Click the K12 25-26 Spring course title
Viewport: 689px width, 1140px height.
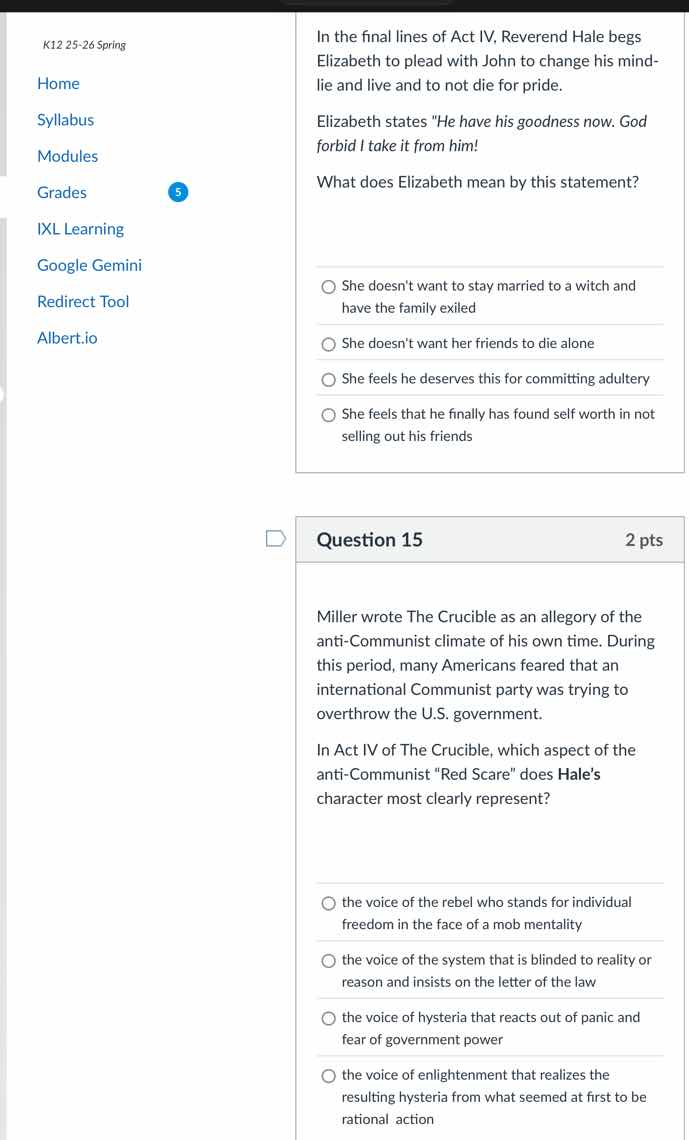[84, 45]
